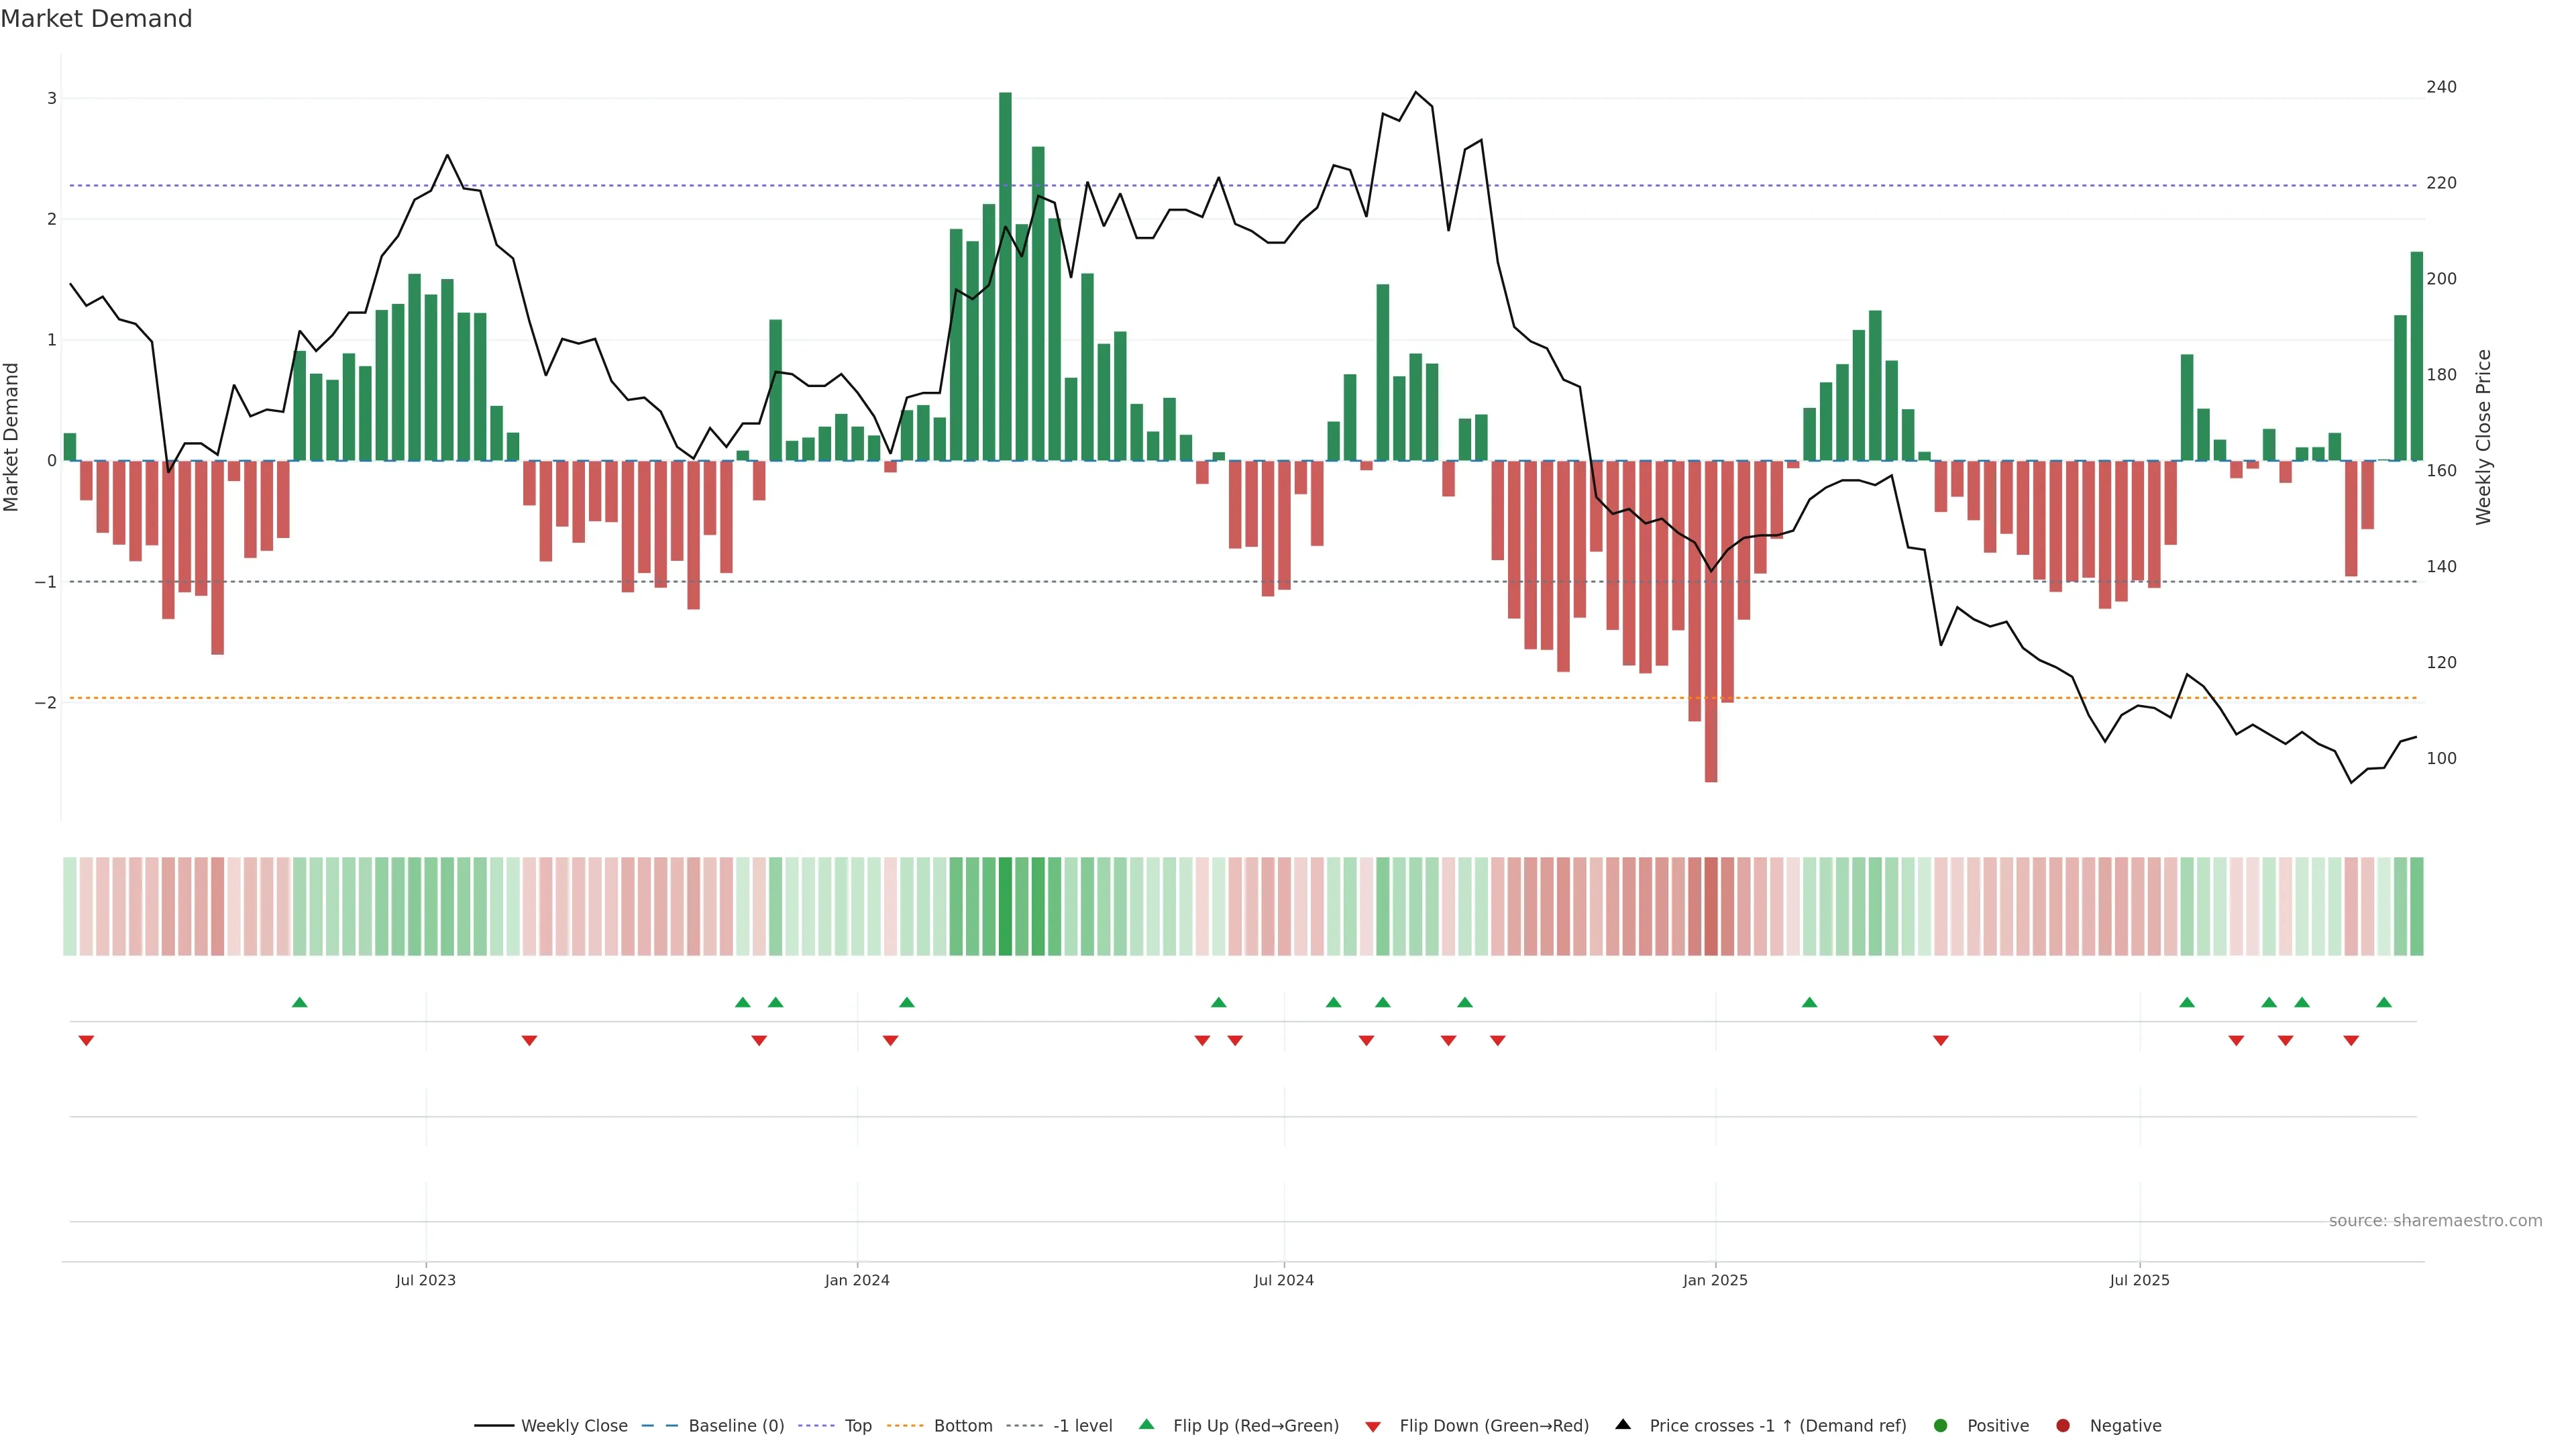Click the only flip-up marker between Jan 2025 and Jul 2025
This screenshot has height=1449, width=2576.
tap(1809, 1002)
